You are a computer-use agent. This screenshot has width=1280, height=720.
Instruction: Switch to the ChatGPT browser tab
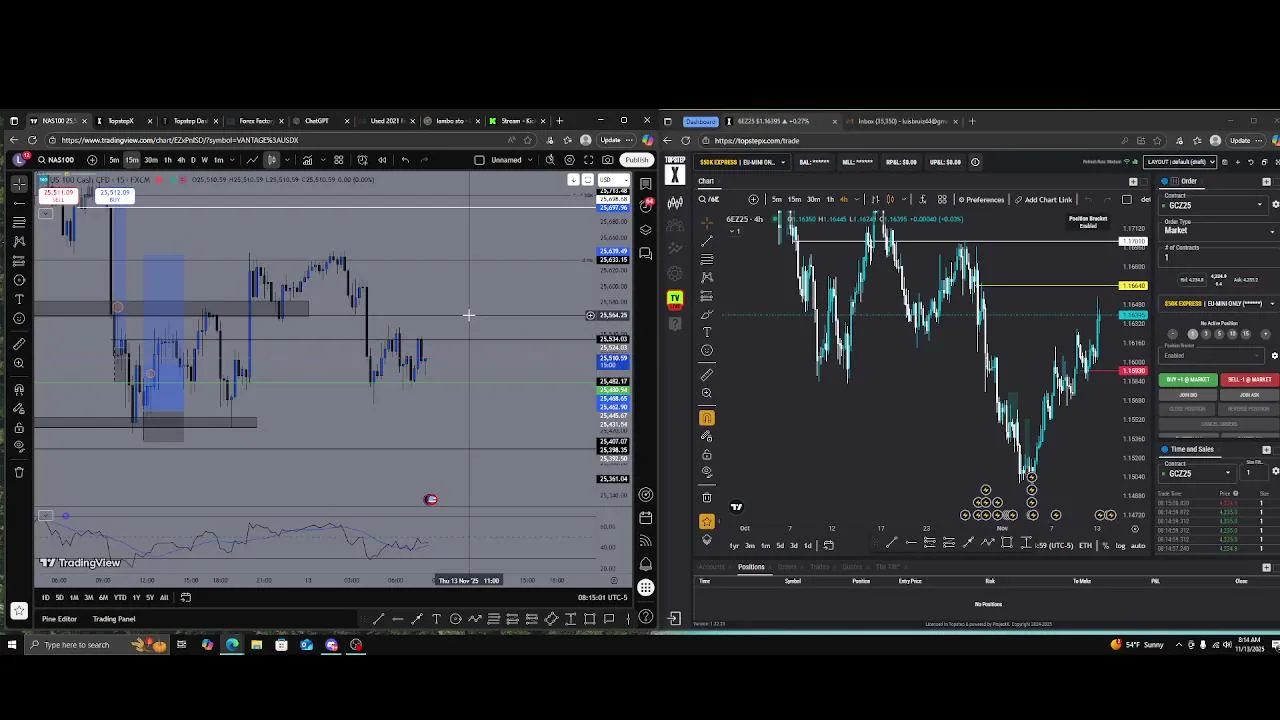pos(316,121)
